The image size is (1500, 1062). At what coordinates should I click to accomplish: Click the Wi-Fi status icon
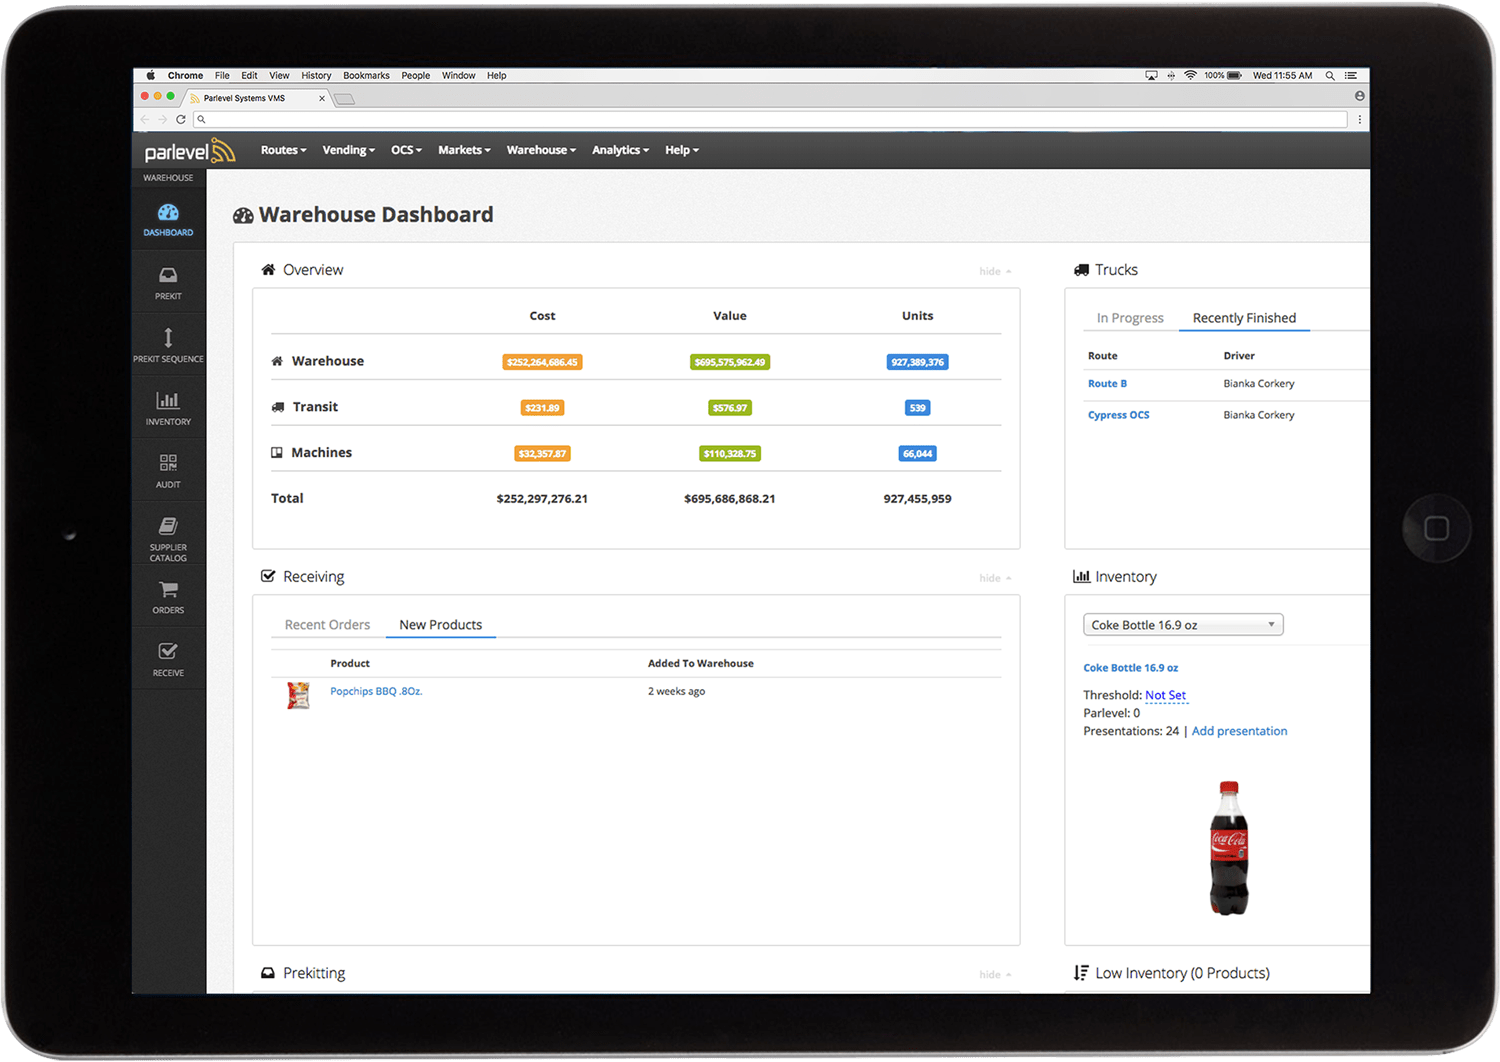[x=1190, y=75]
